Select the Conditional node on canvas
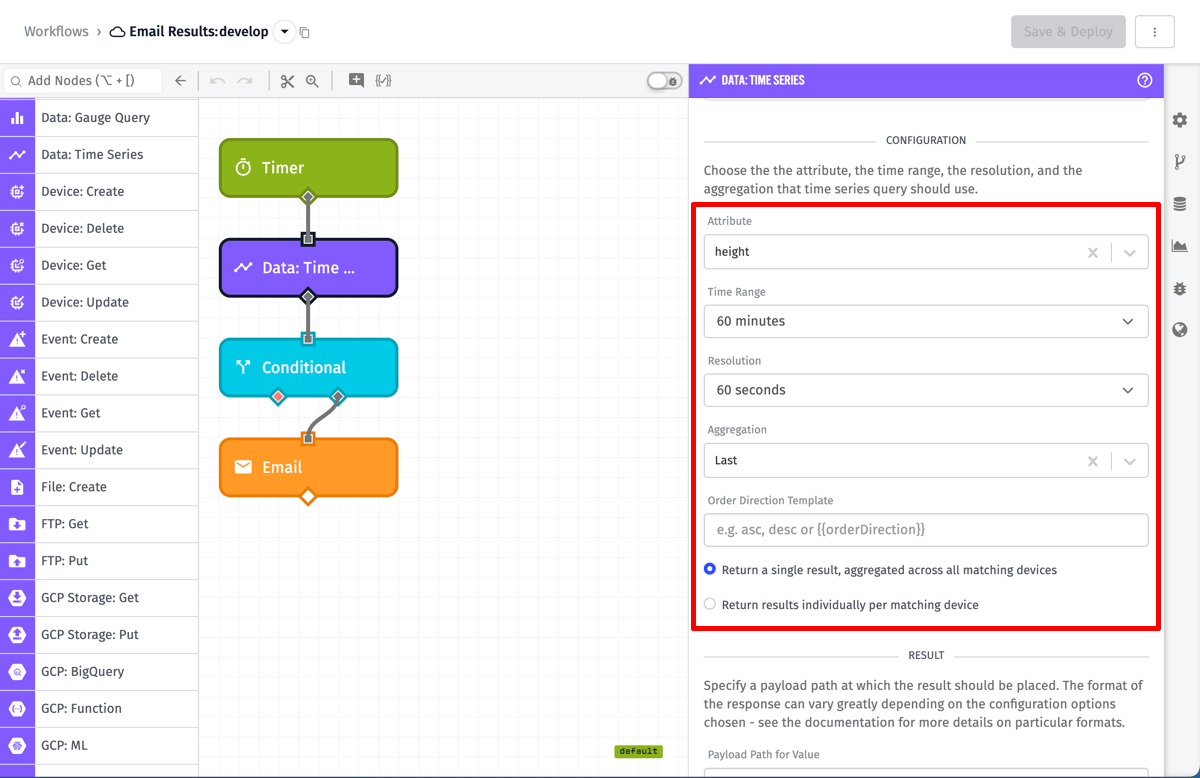Screen dimensions: 1200x778 308,367
